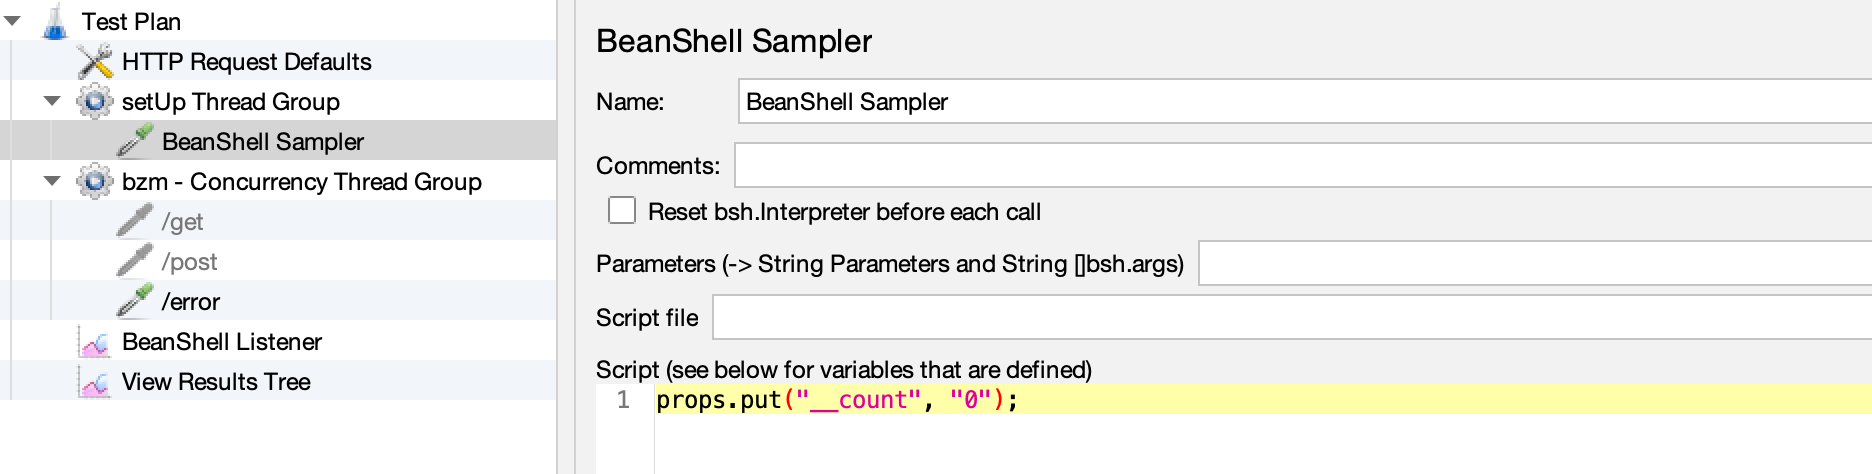Click the Test Plan flask icon
The height and width of the screenshot is (474, 1872).
click(x=55, y=21)
